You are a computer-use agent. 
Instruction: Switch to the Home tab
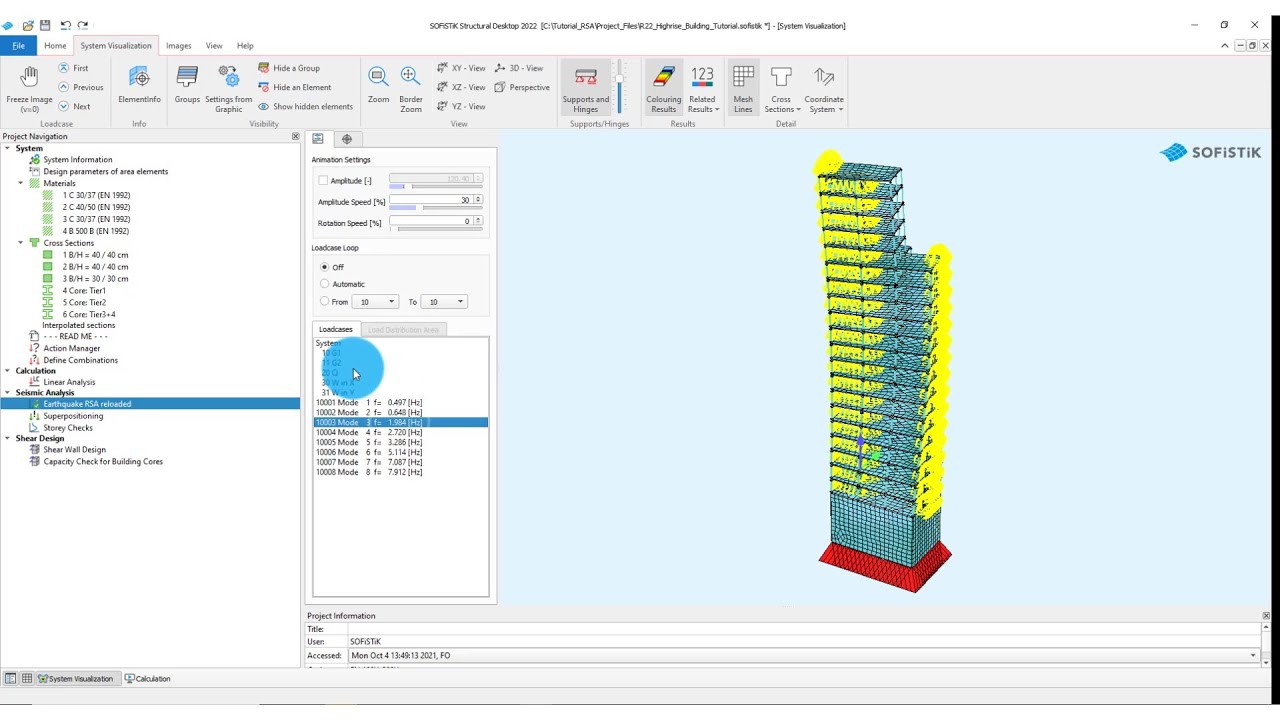55,46
